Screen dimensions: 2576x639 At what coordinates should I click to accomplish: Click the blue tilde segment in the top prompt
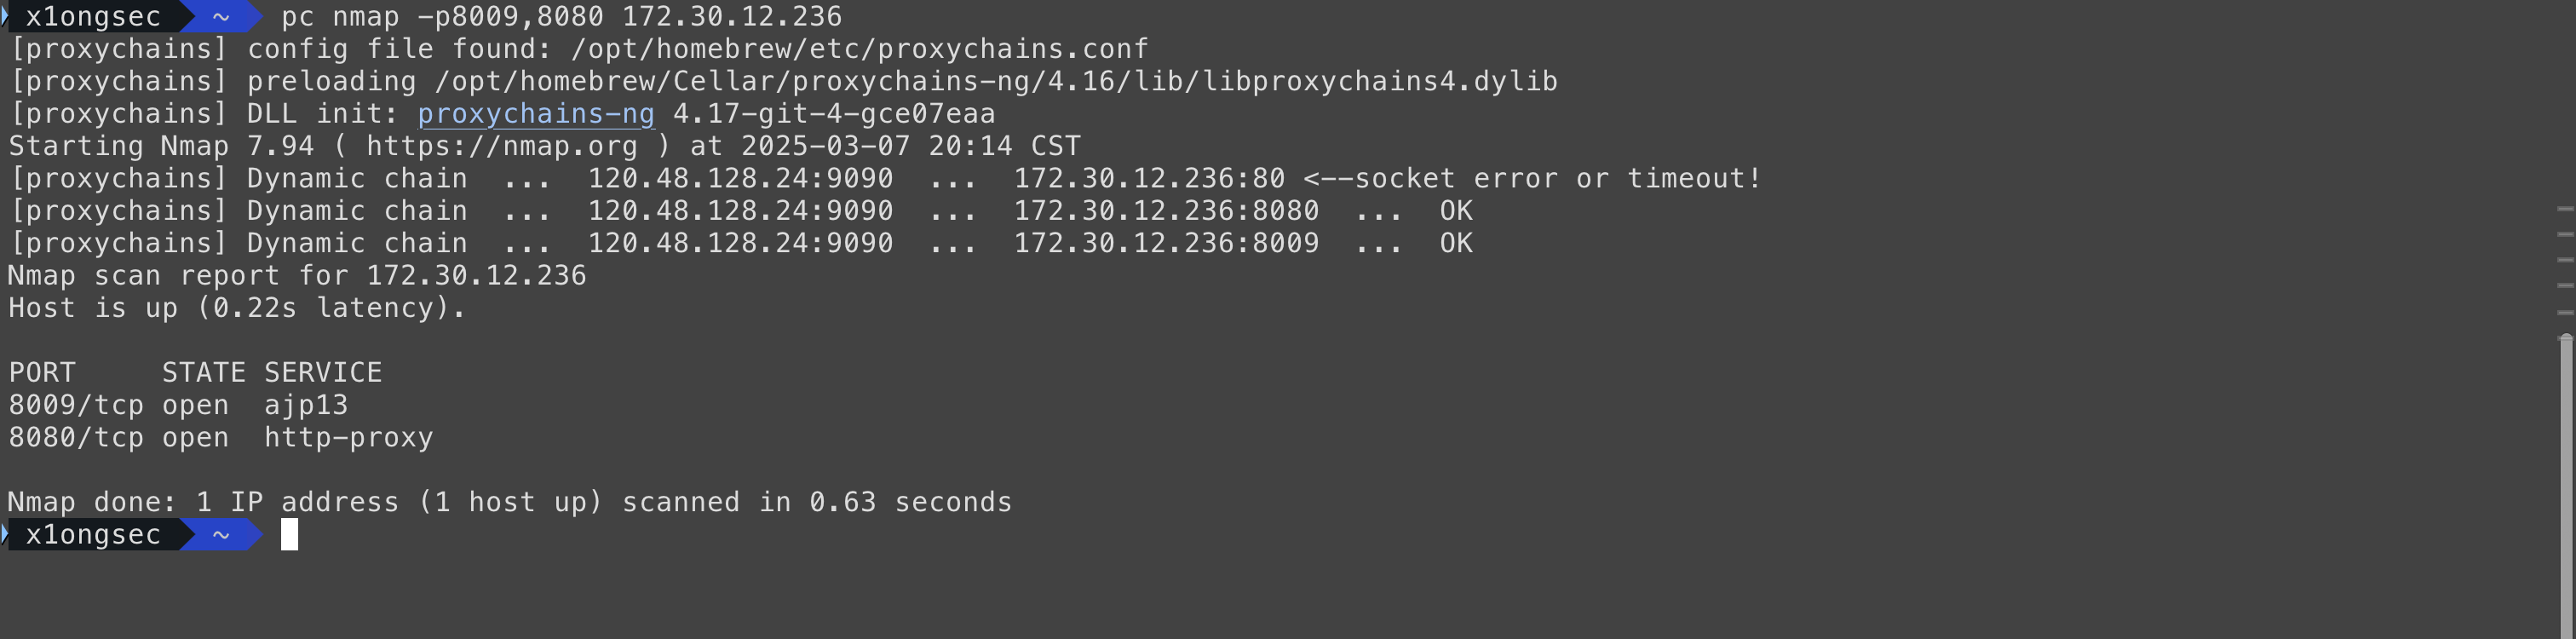pyautogui.click(x=221, y=17)
